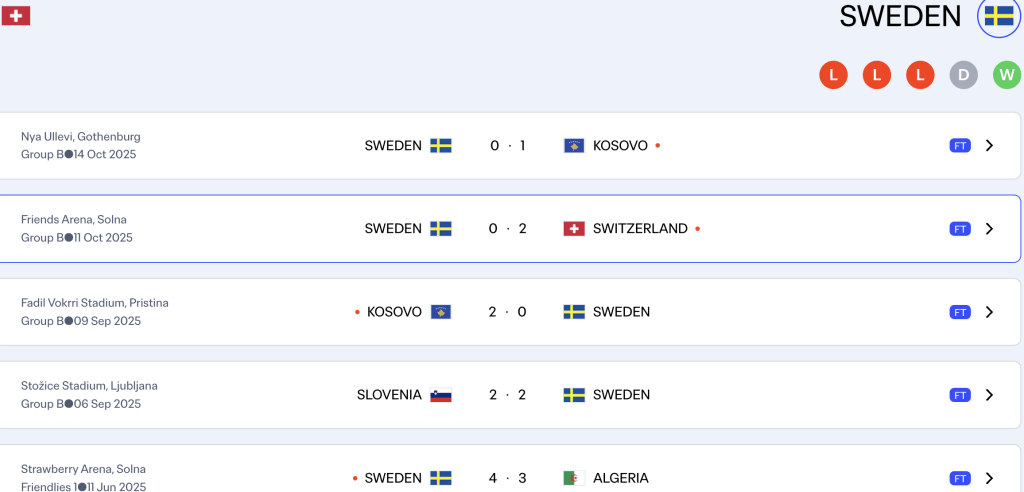Click the first red L form circle
Screen dimensions: 1024x492
pyautogui.click(x=833, y=75)
